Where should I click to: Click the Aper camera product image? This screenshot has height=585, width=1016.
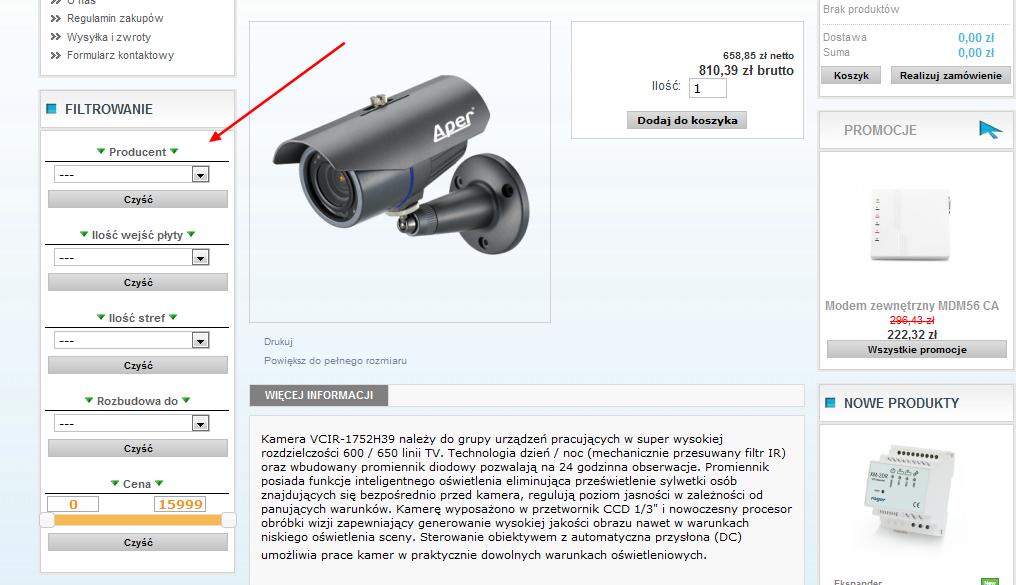point(400,172)
